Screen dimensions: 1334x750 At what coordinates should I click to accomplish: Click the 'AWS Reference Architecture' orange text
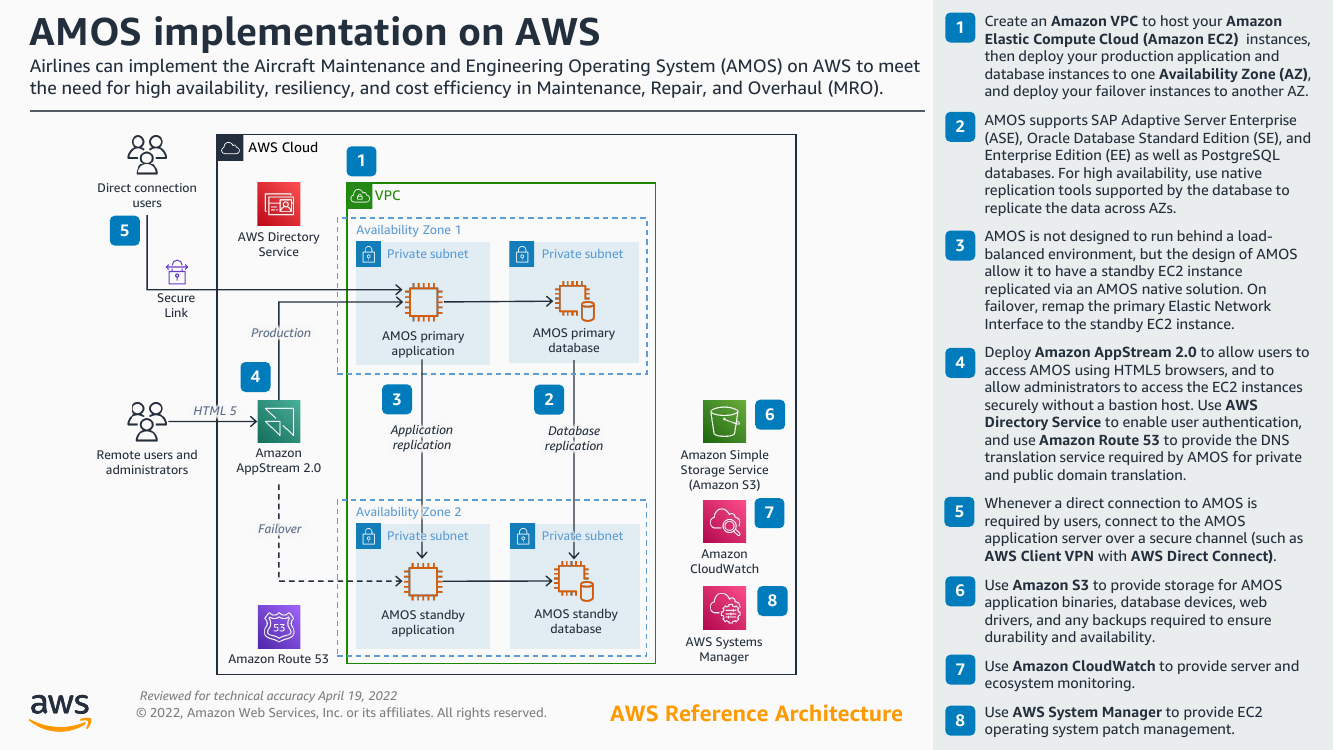(756, 714)
